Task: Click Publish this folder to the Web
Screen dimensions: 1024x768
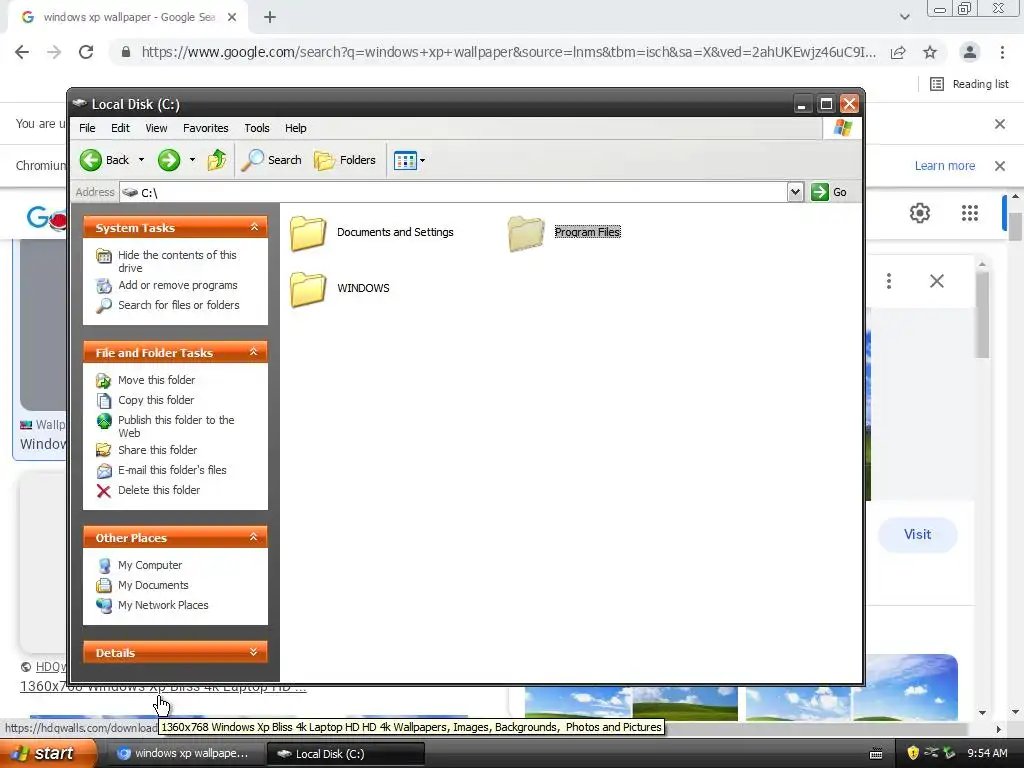Action: [176, 426]
